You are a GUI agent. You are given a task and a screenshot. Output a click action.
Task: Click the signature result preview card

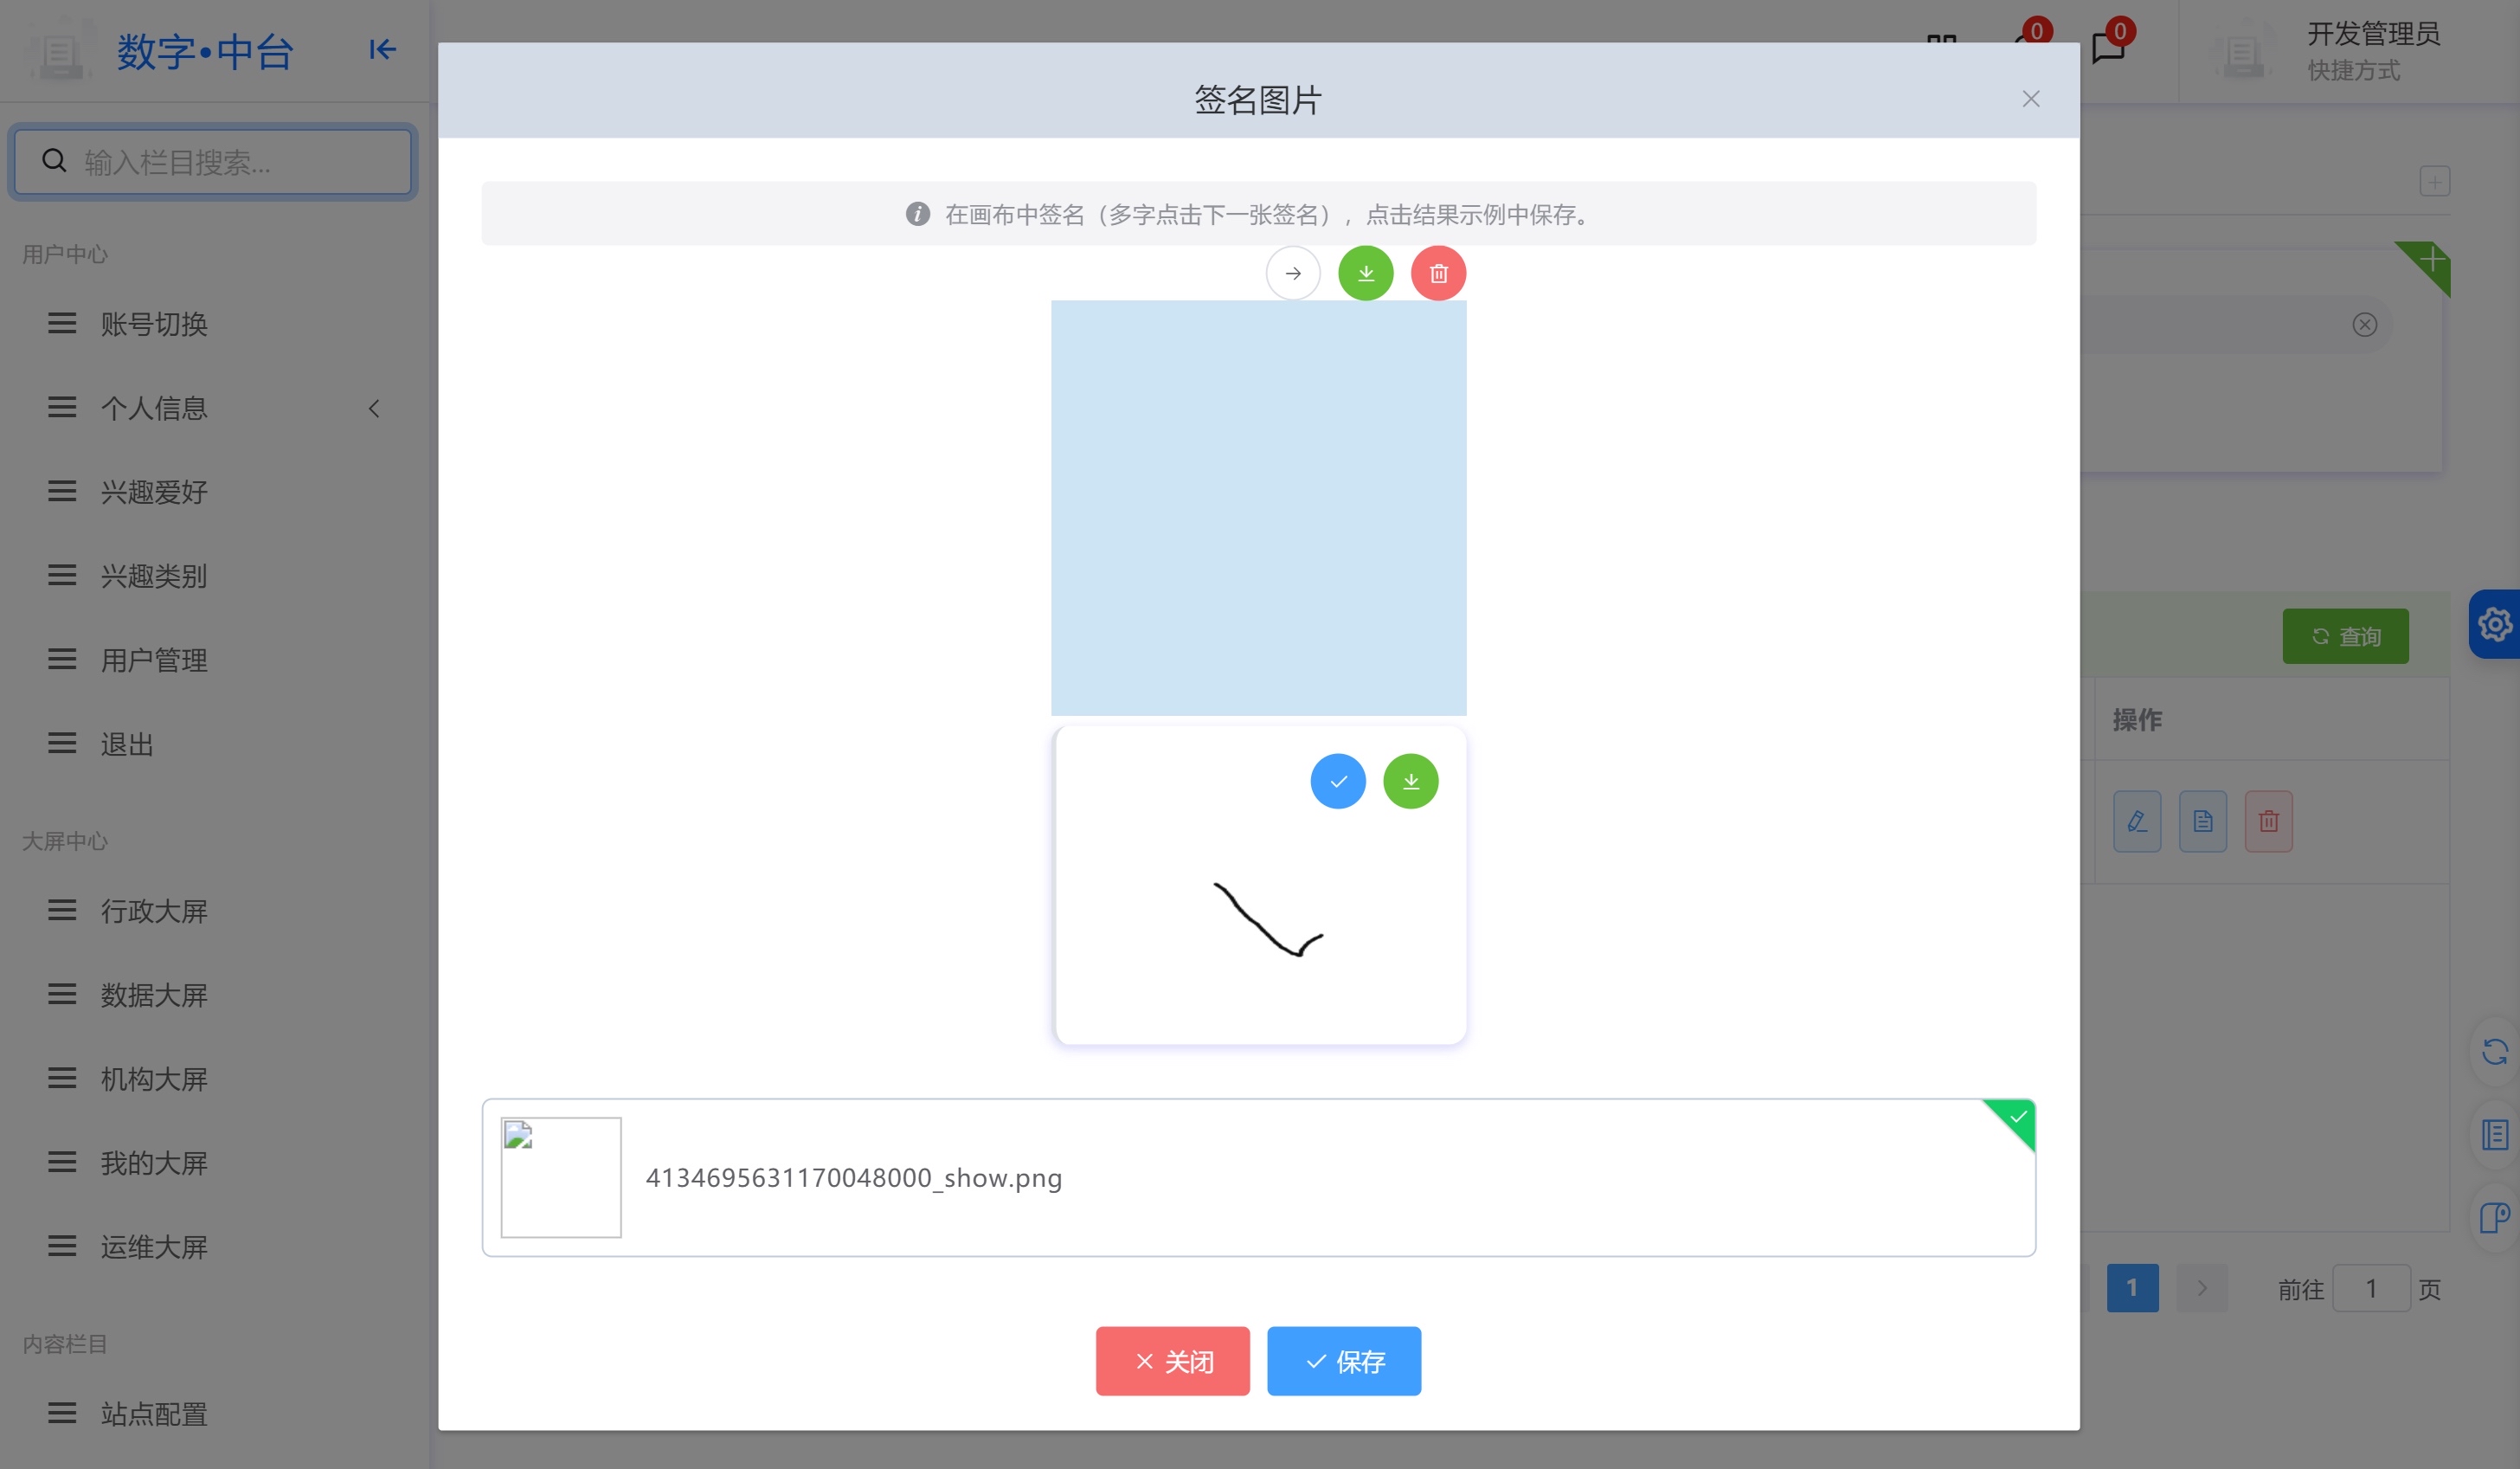tap(1260, 886)
